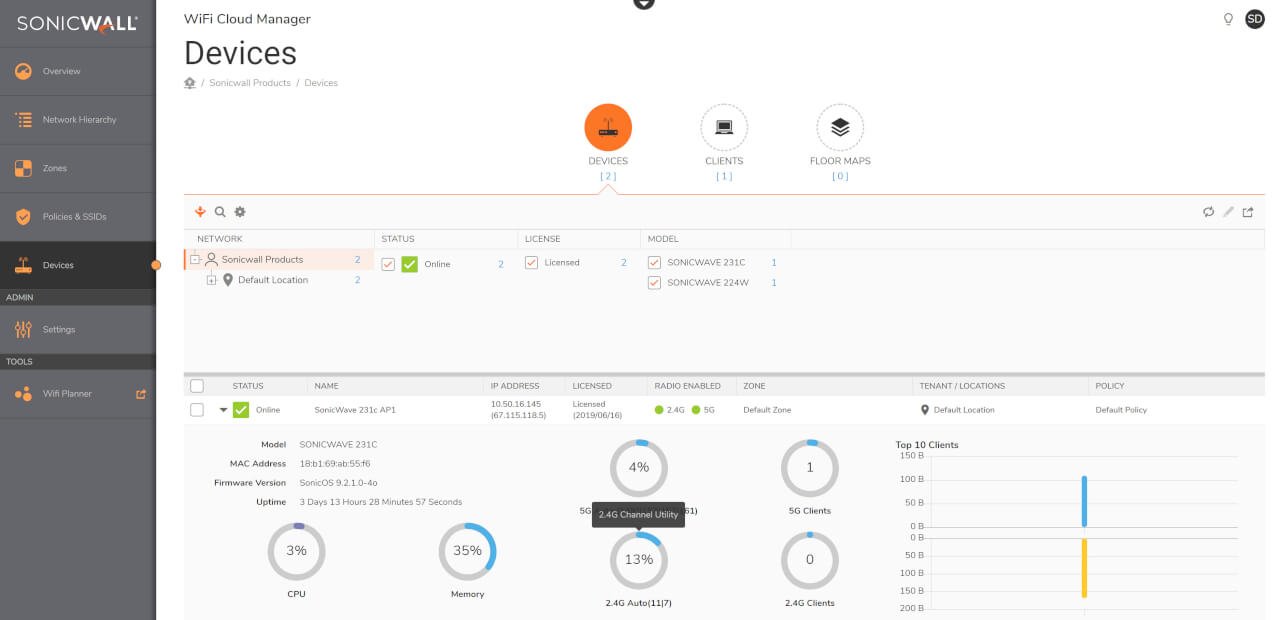Expand the Default Location tree node
1280x620 pixels.
pyautogui.click(x=211, y=280)
